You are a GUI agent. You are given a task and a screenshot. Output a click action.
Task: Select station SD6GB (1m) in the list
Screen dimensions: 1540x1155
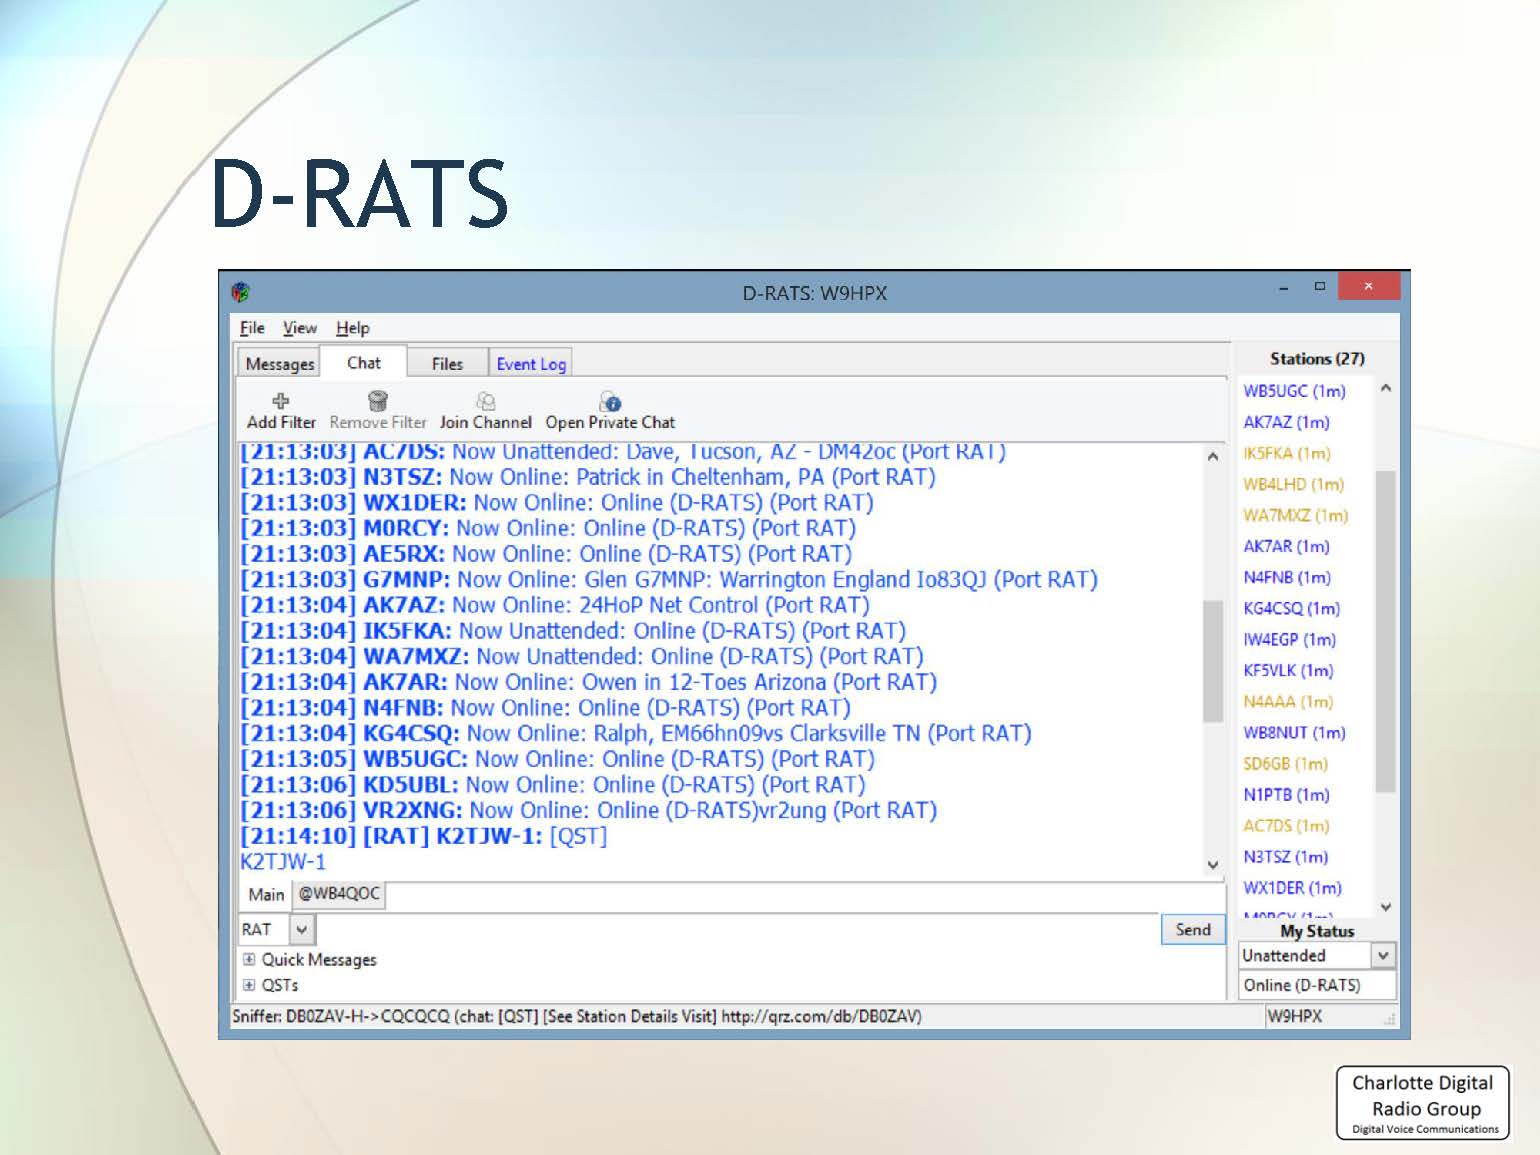[x=1285, y=763]
